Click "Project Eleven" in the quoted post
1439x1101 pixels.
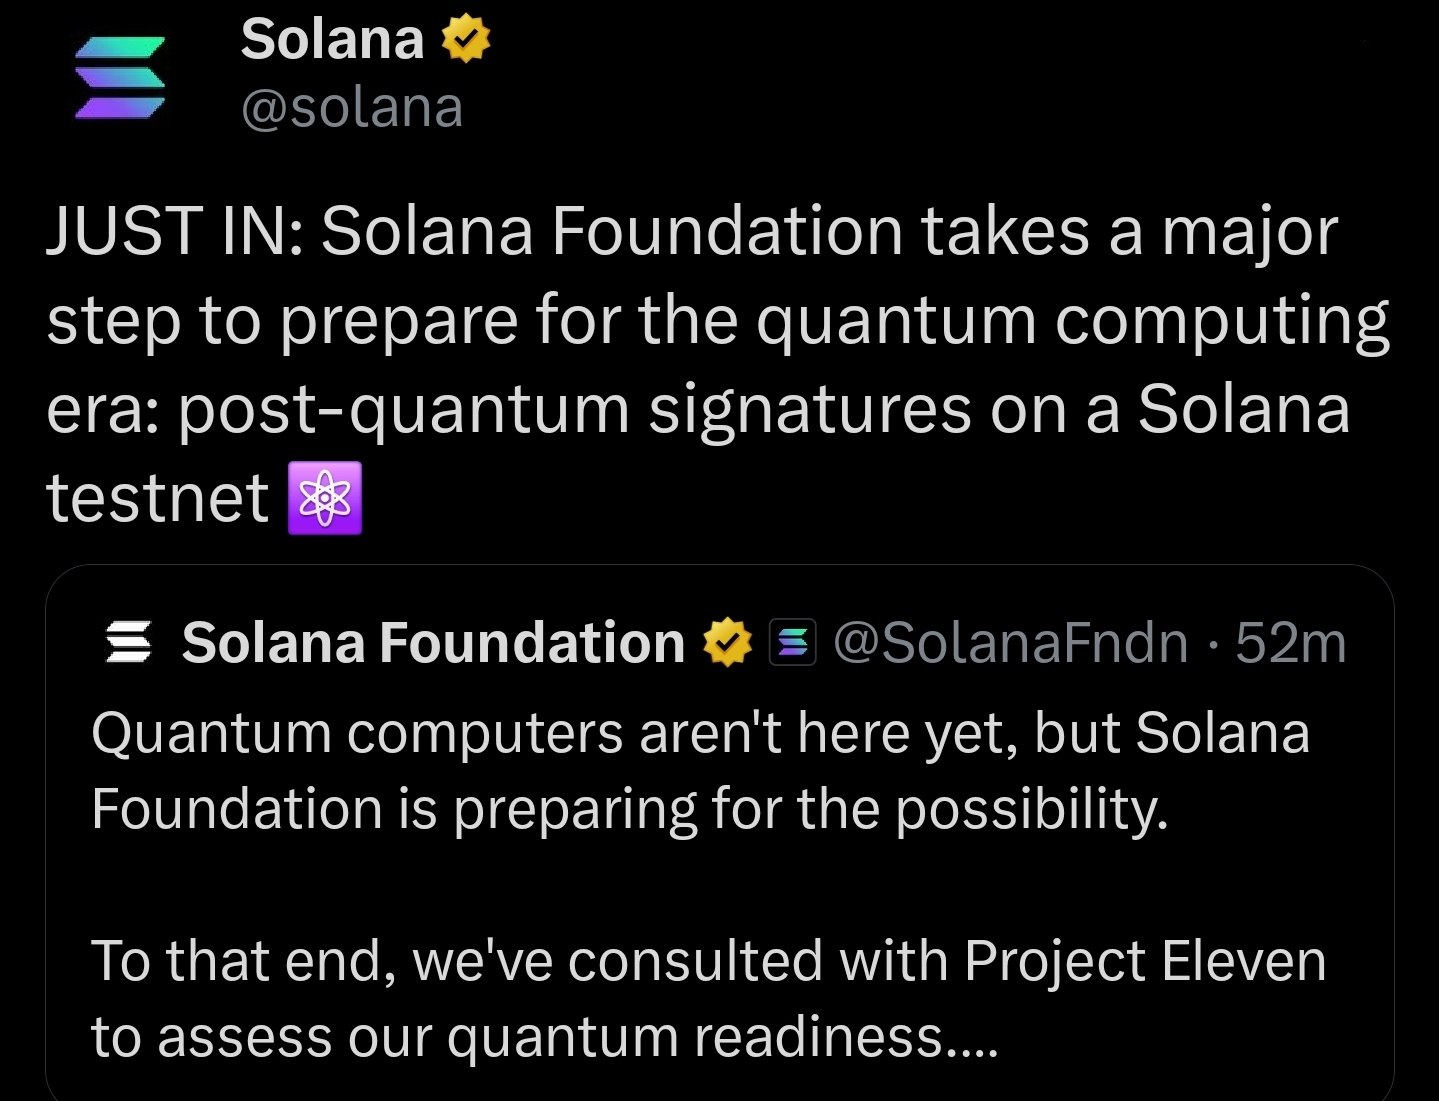[x=1145, y=961]
